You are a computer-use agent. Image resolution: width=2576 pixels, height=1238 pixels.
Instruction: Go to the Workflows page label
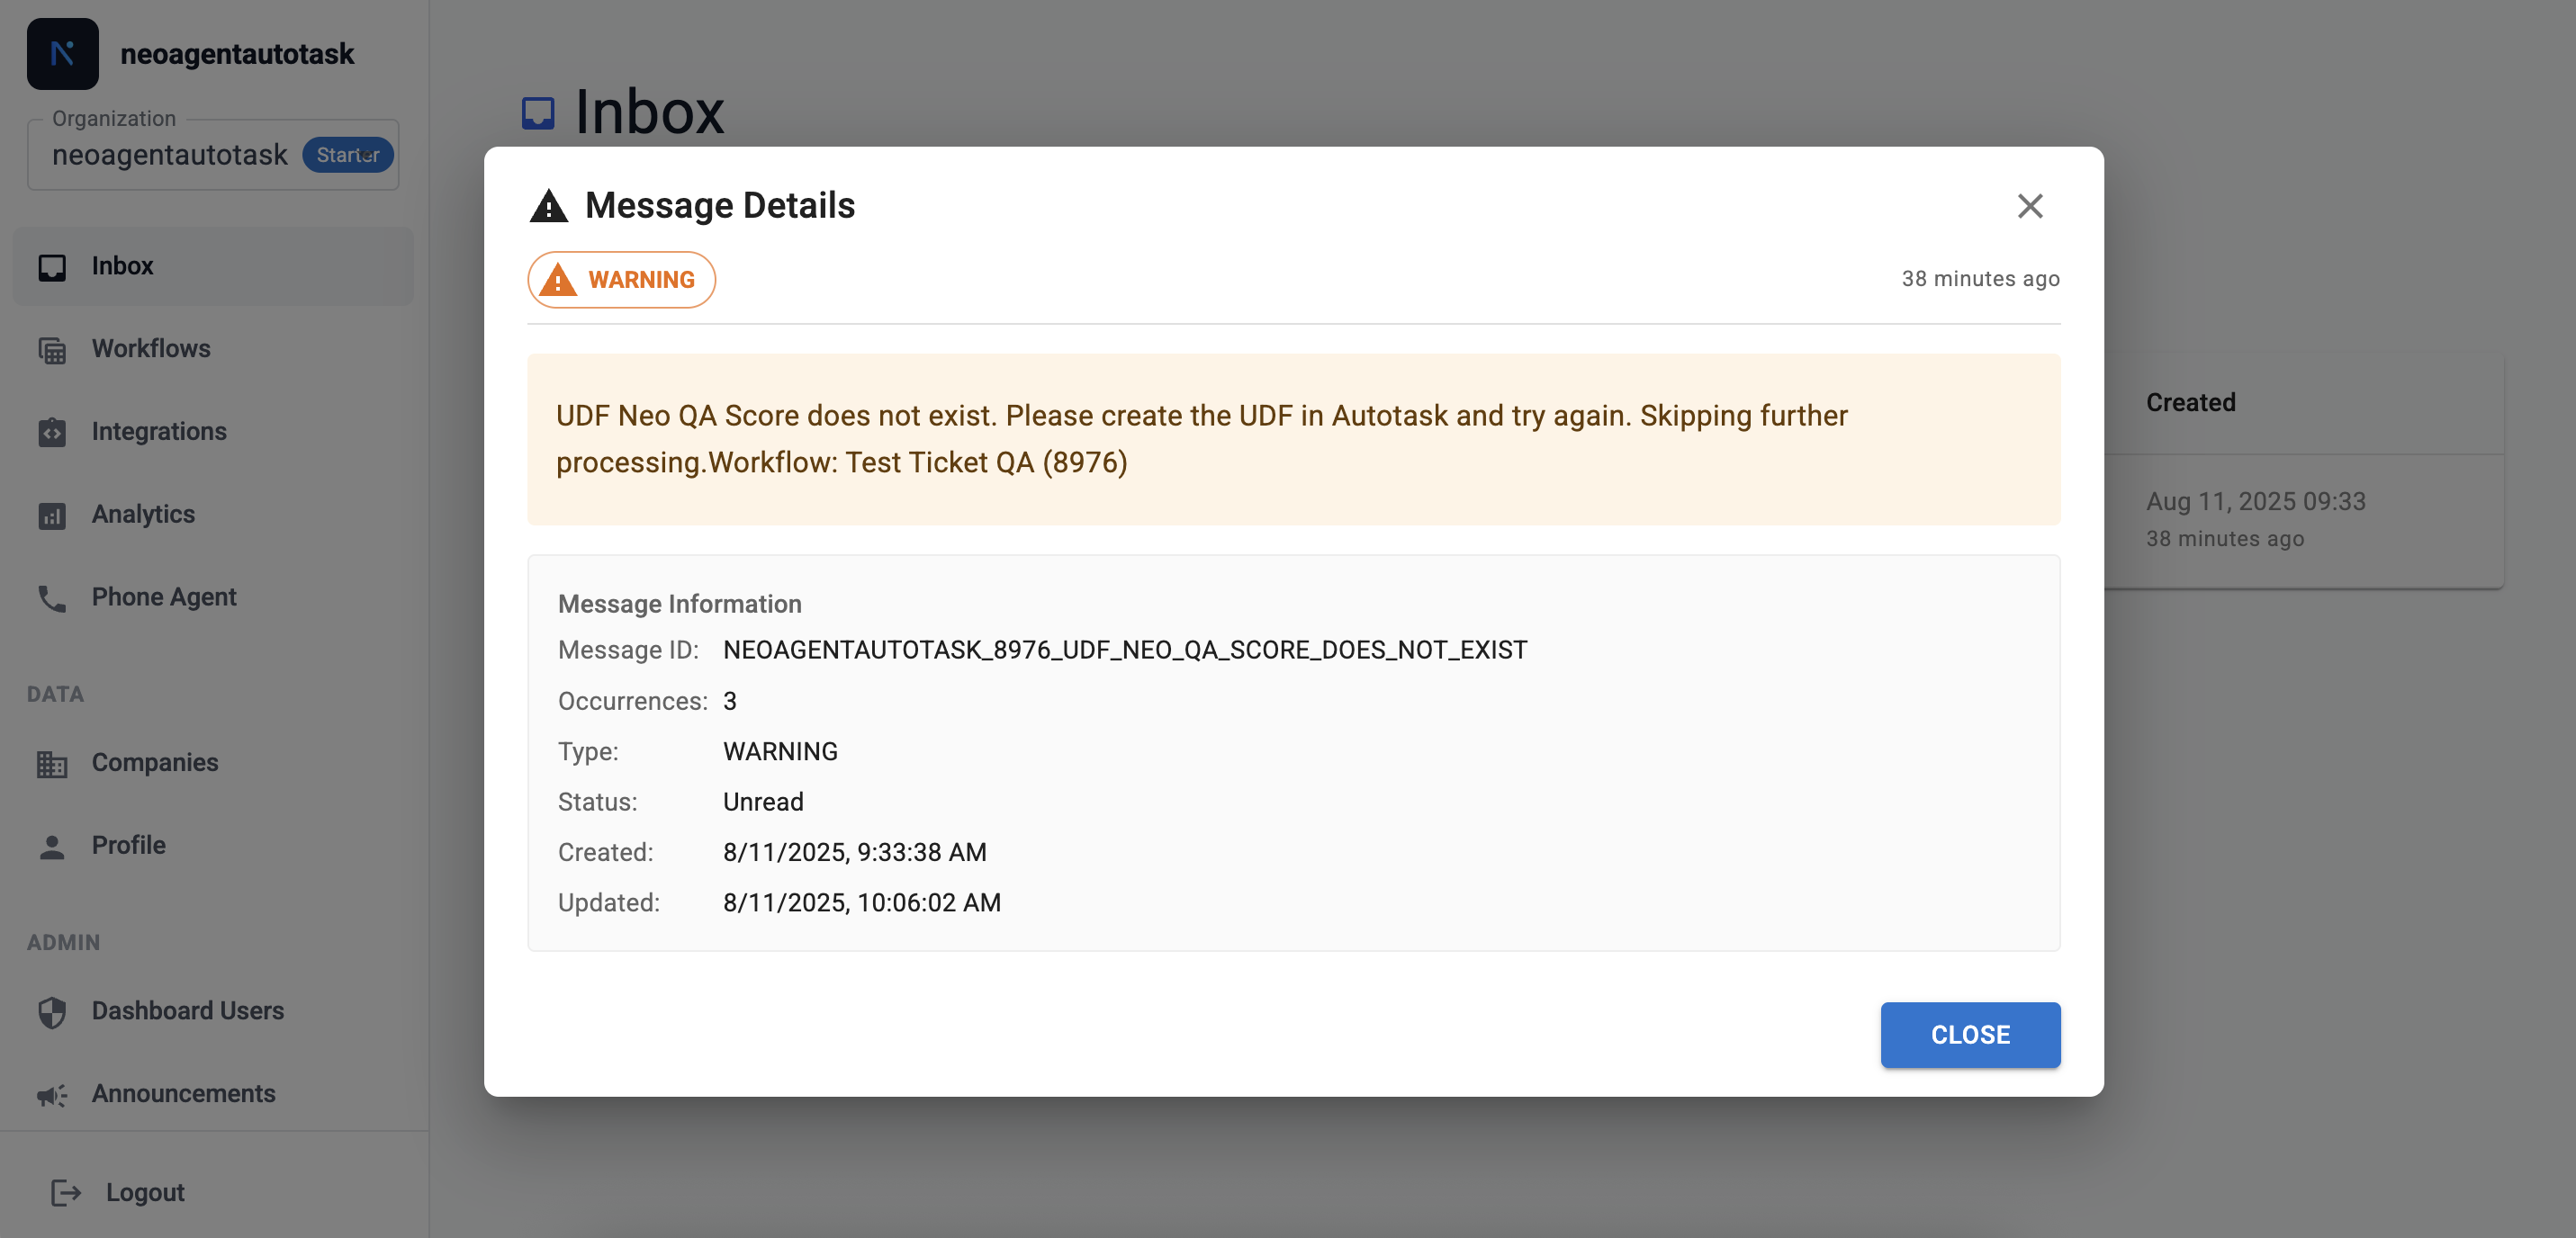click(x=151, y=348)
